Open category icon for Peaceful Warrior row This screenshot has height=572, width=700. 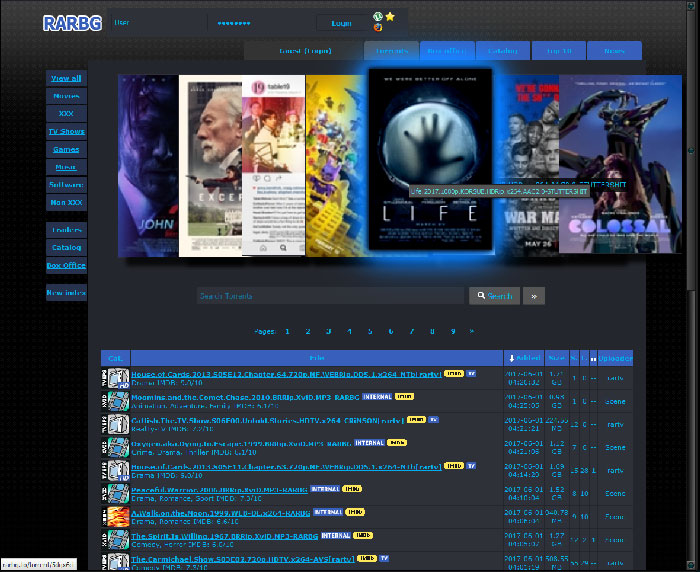115,493
